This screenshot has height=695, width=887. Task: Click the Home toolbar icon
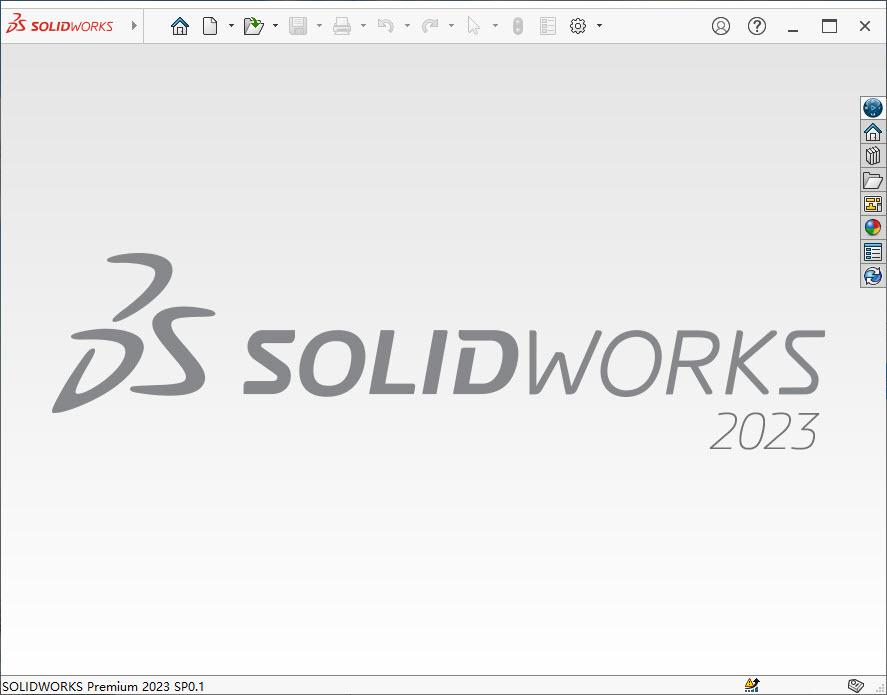(x=179, y=25)
